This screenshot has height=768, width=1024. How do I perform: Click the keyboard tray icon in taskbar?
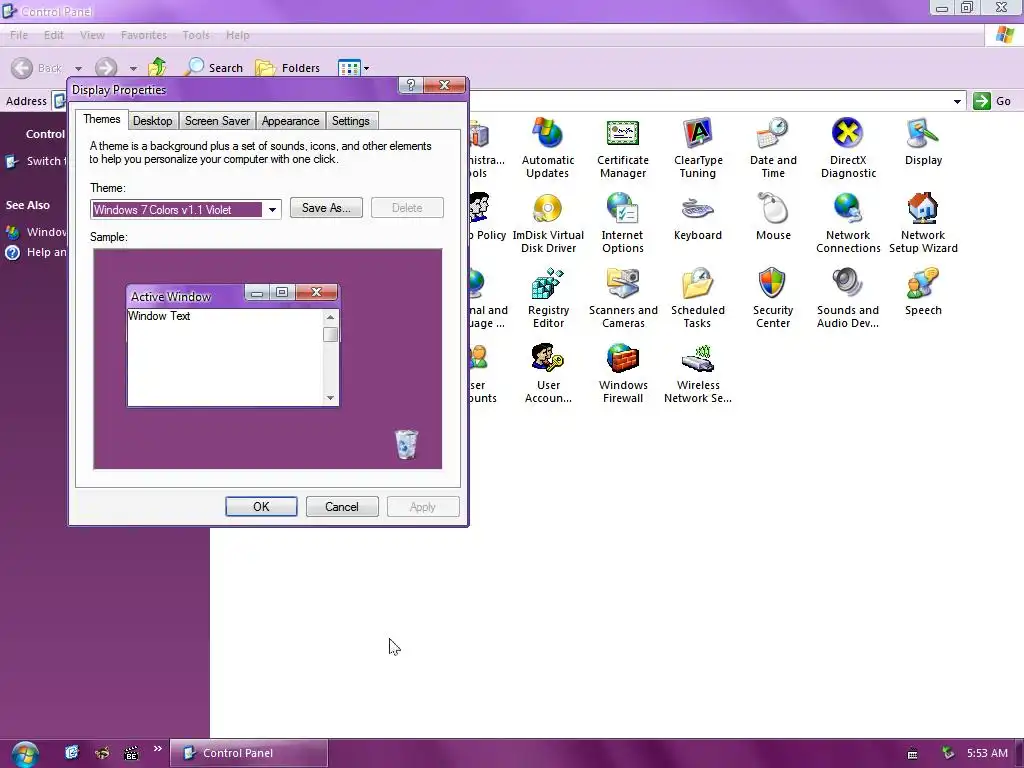tap(912, 754)
